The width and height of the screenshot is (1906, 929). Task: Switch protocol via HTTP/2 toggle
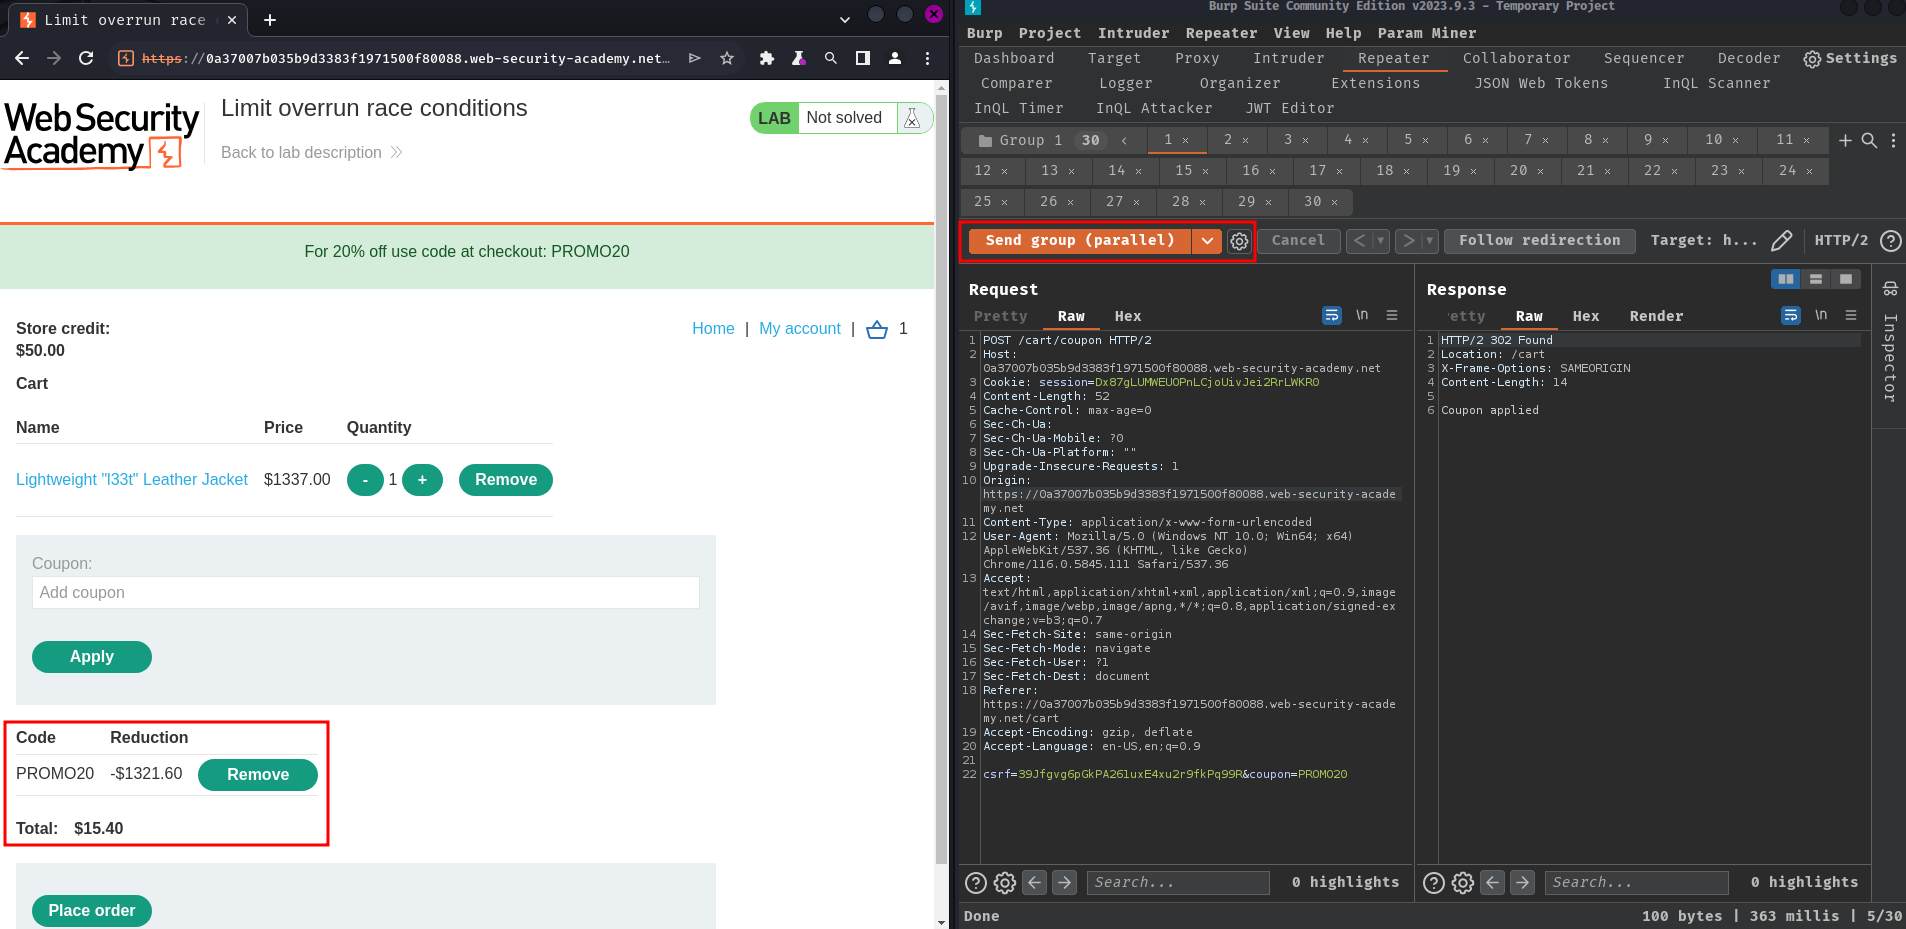point(1841,240)
